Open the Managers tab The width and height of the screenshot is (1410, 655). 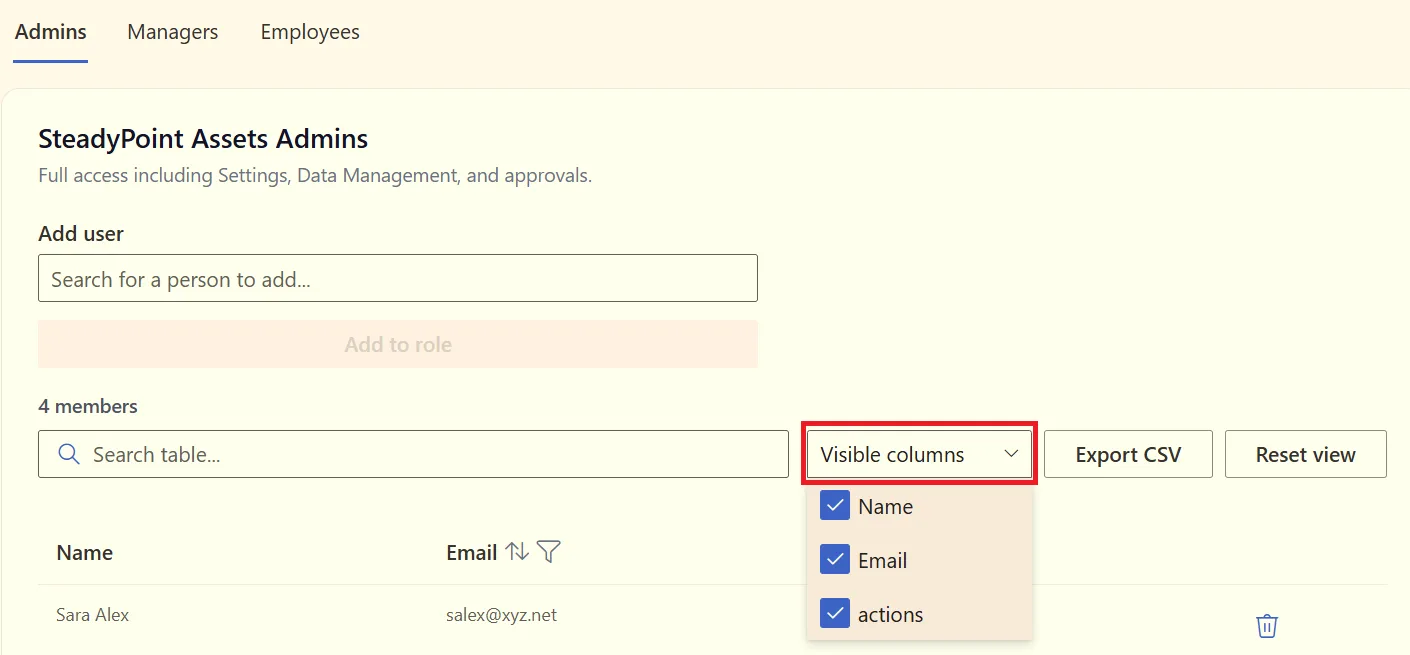click(x=173, y=32)
